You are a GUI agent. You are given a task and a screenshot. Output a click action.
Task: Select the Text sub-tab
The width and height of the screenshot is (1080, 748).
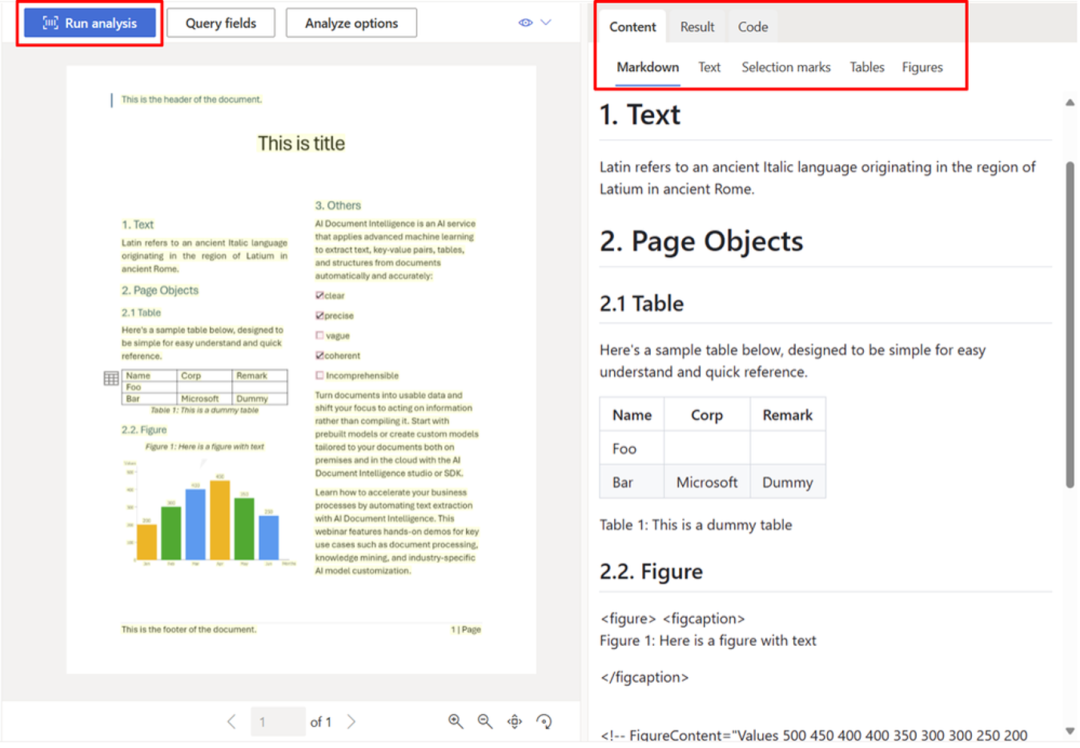tap(709, 67)
